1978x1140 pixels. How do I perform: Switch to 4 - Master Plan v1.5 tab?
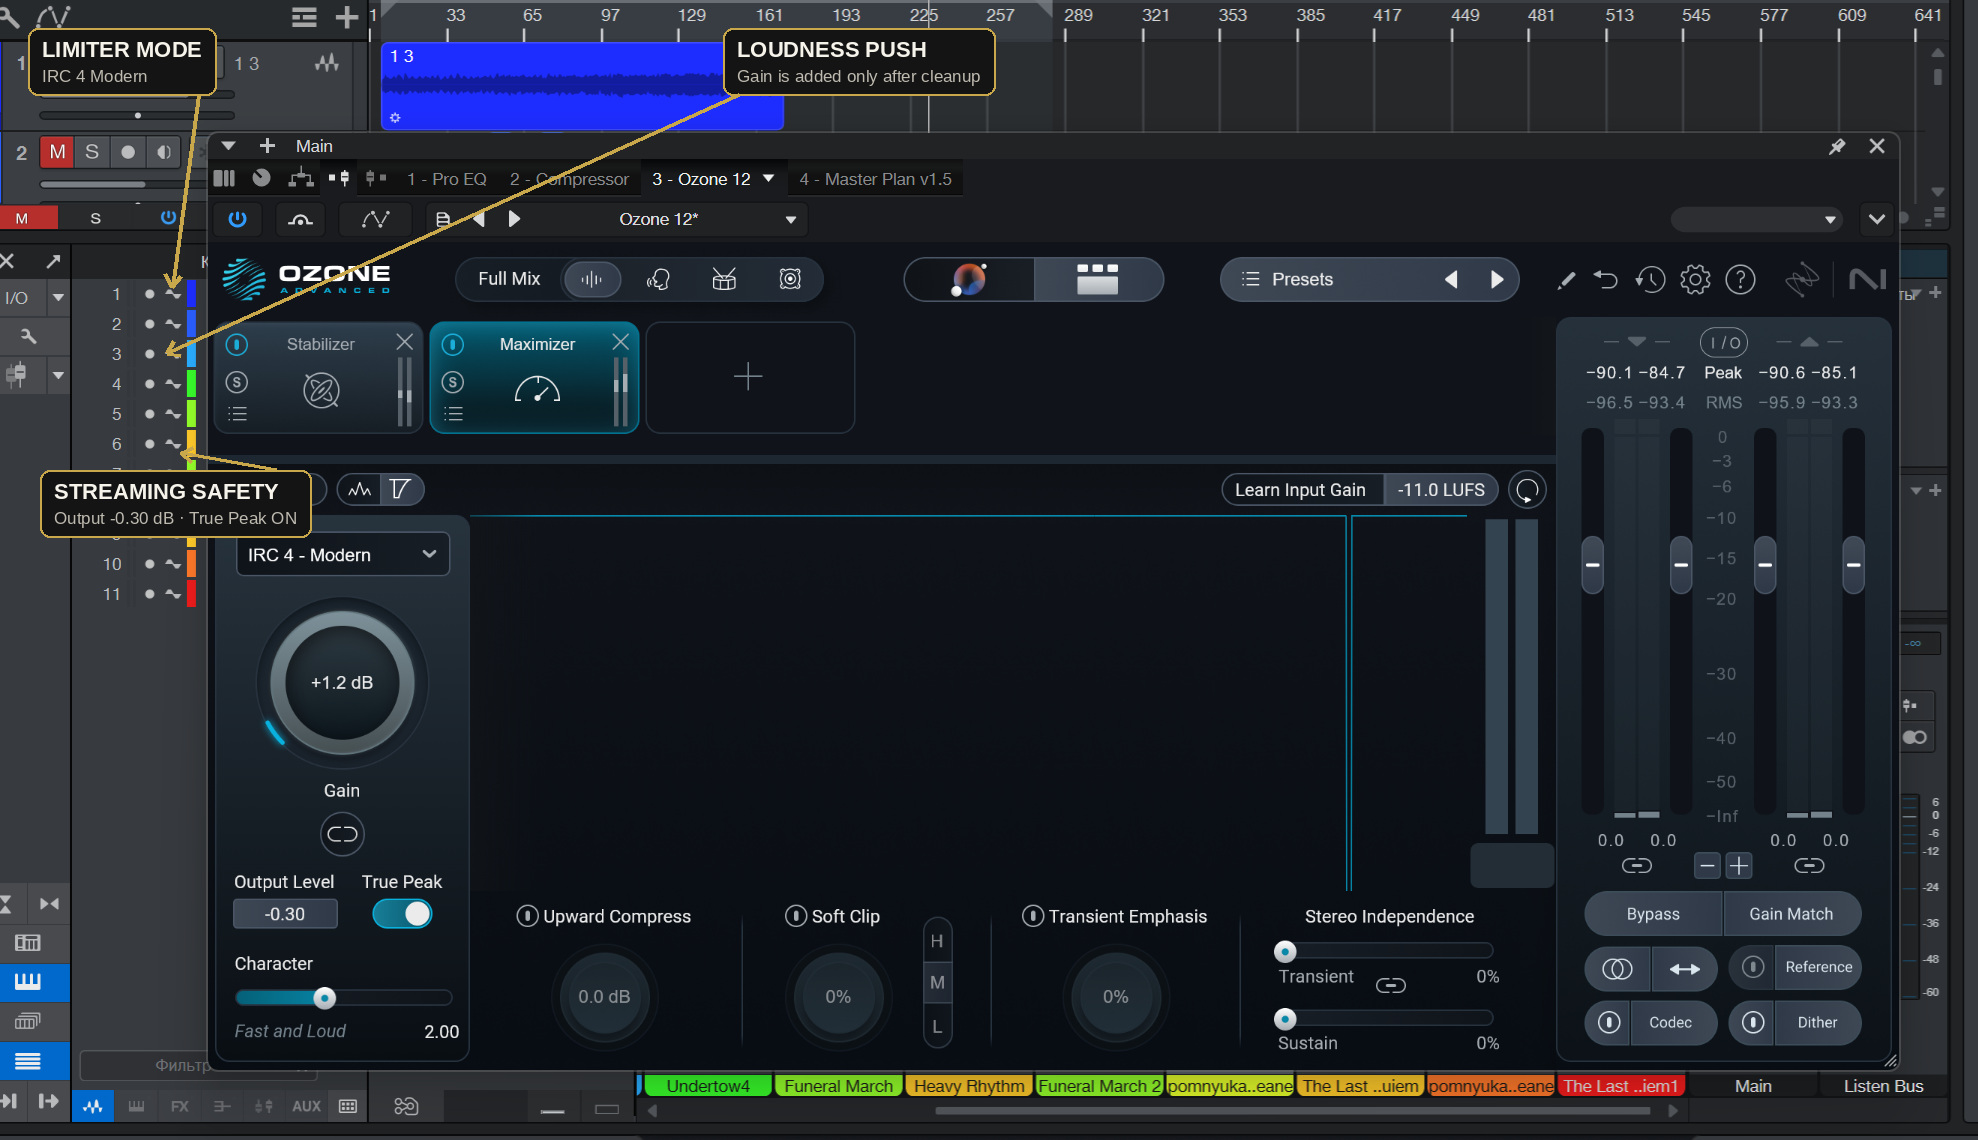(876, 179)
